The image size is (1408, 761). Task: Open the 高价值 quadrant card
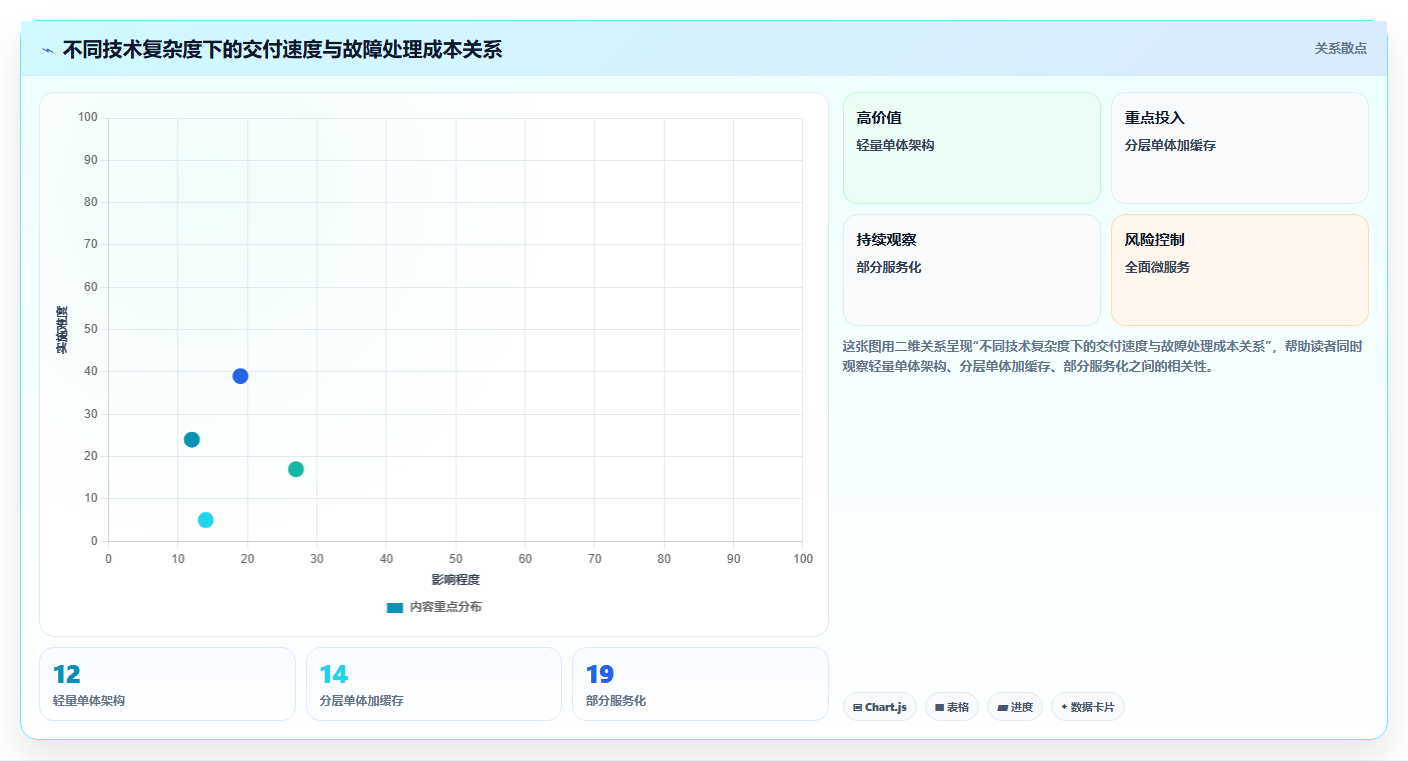[972, 148]
